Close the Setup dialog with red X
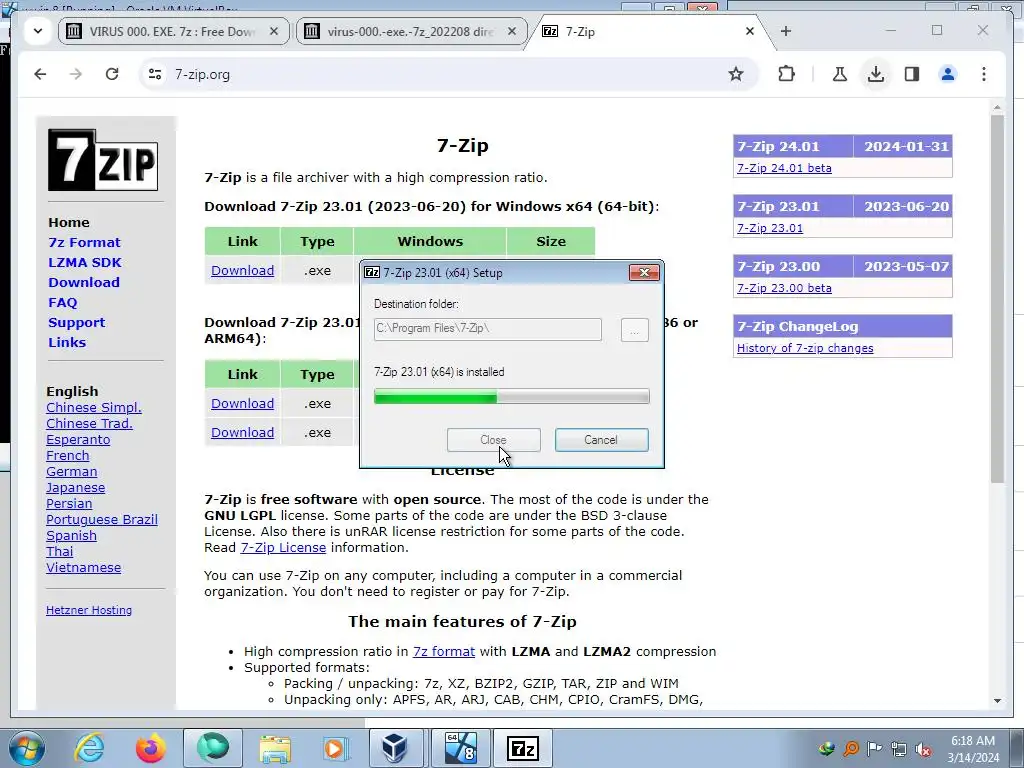Viewport: 1024px width, 768px height. pos(644,272)
